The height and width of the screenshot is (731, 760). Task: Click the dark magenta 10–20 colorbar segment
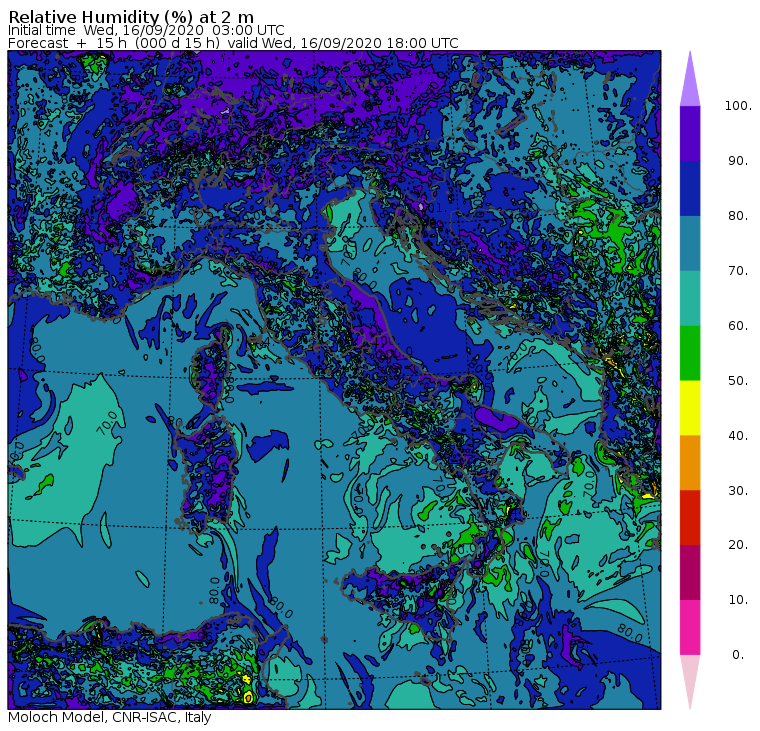click(690, 572)
